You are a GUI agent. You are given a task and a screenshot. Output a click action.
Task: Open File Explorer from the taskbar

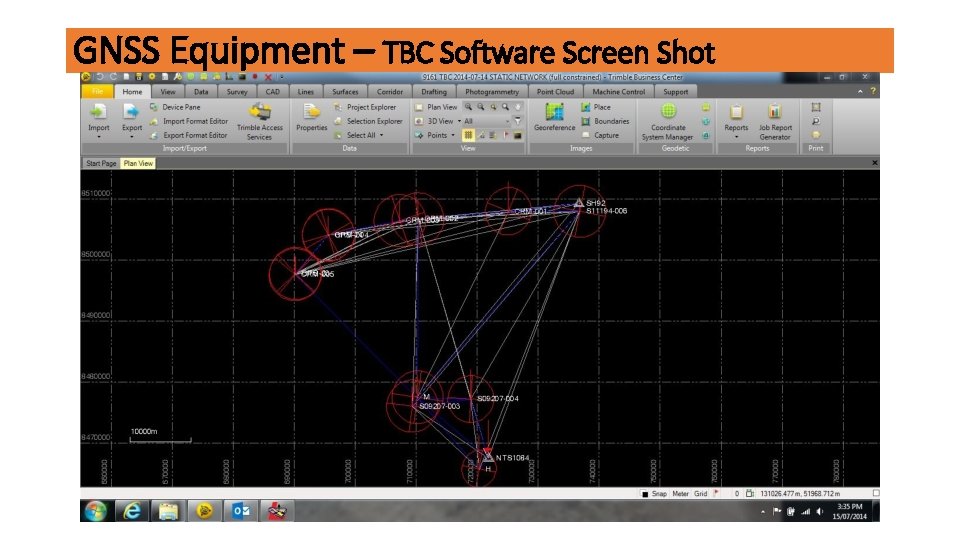[168, 511]
